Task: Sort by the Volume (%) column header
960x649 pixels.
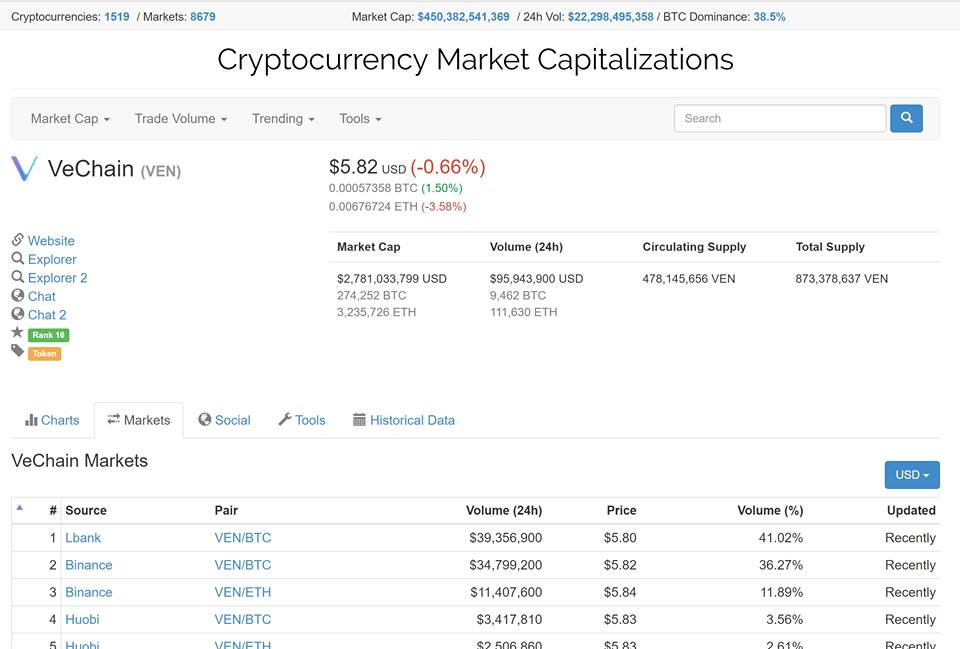Action: pos(770,510)
